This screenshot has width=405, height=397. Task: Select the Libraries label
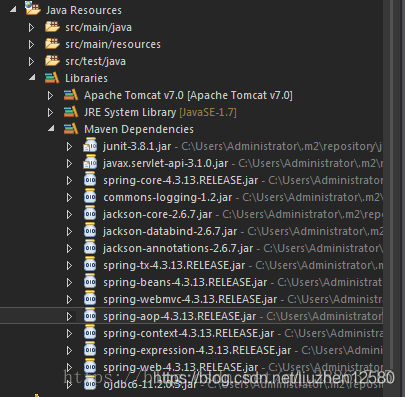pos(86,78)
